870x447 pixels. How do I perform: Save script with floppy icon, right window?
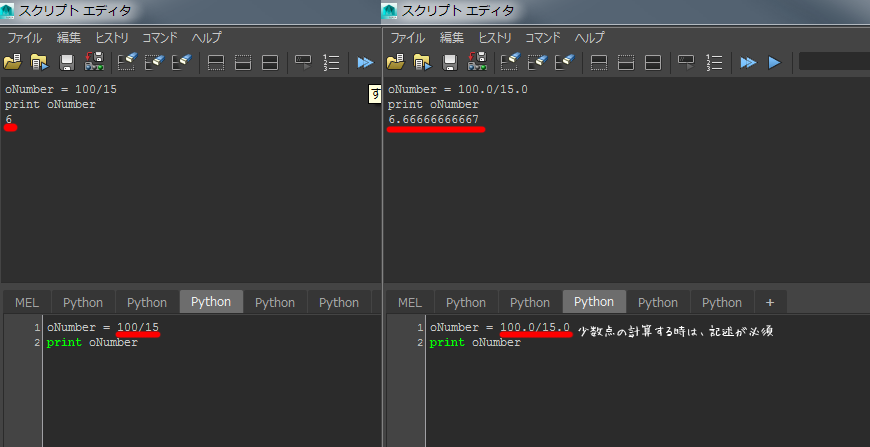coord(450,62)
